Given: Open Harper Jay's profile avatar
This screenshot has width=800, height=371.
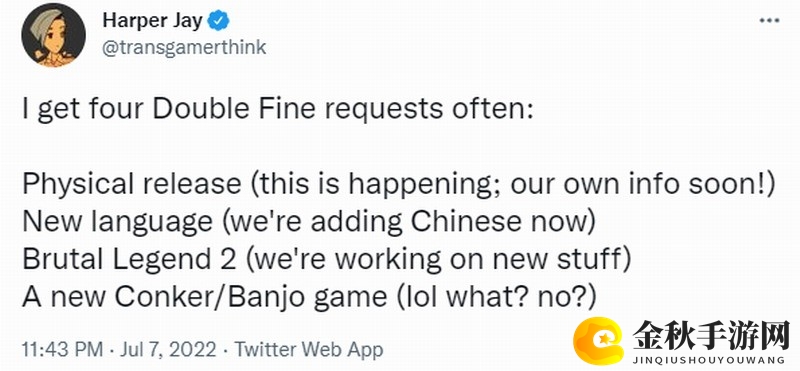Looking at the screenshot, I should click(54, 35).
